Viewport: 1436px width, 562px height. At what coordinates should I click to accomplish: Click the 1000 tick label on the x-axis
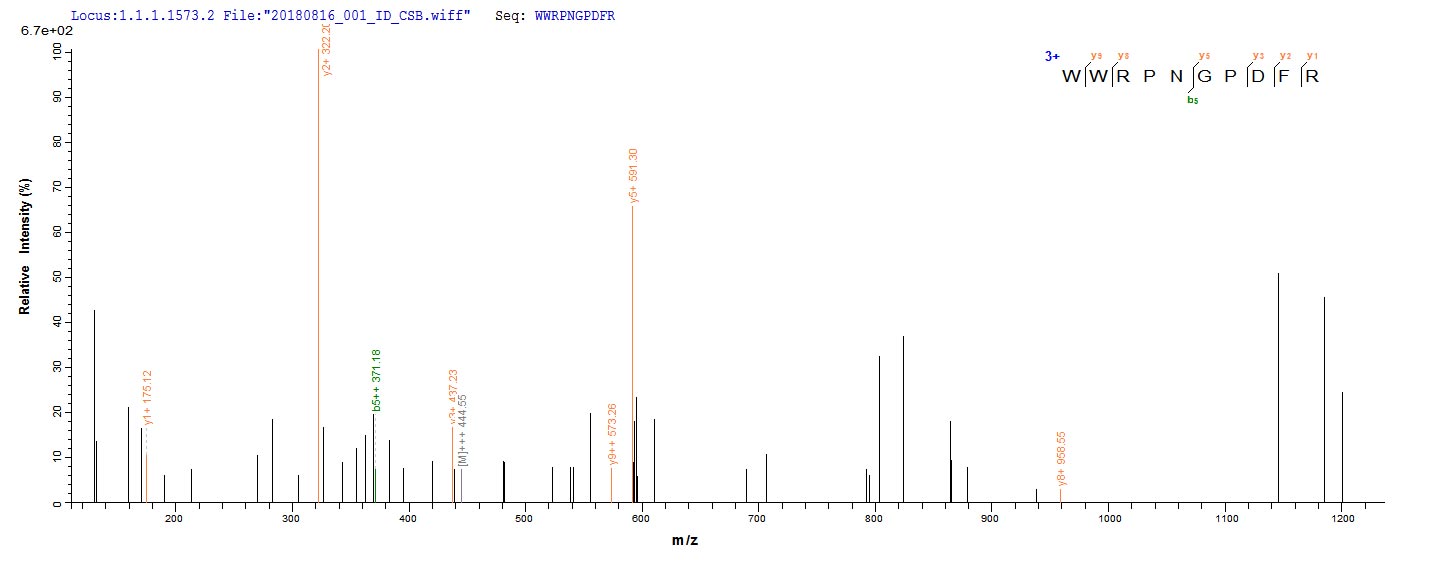pos(1109,518)
